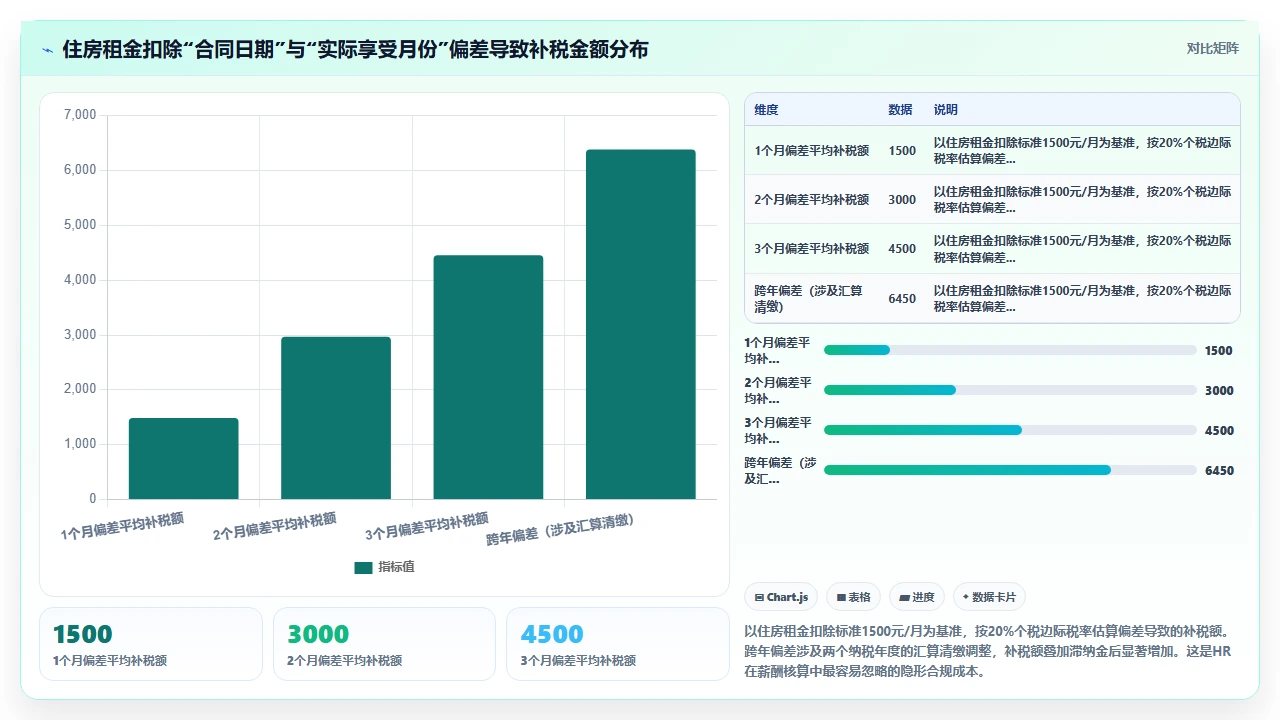Click the 数据卡片 tag chip

989,597
